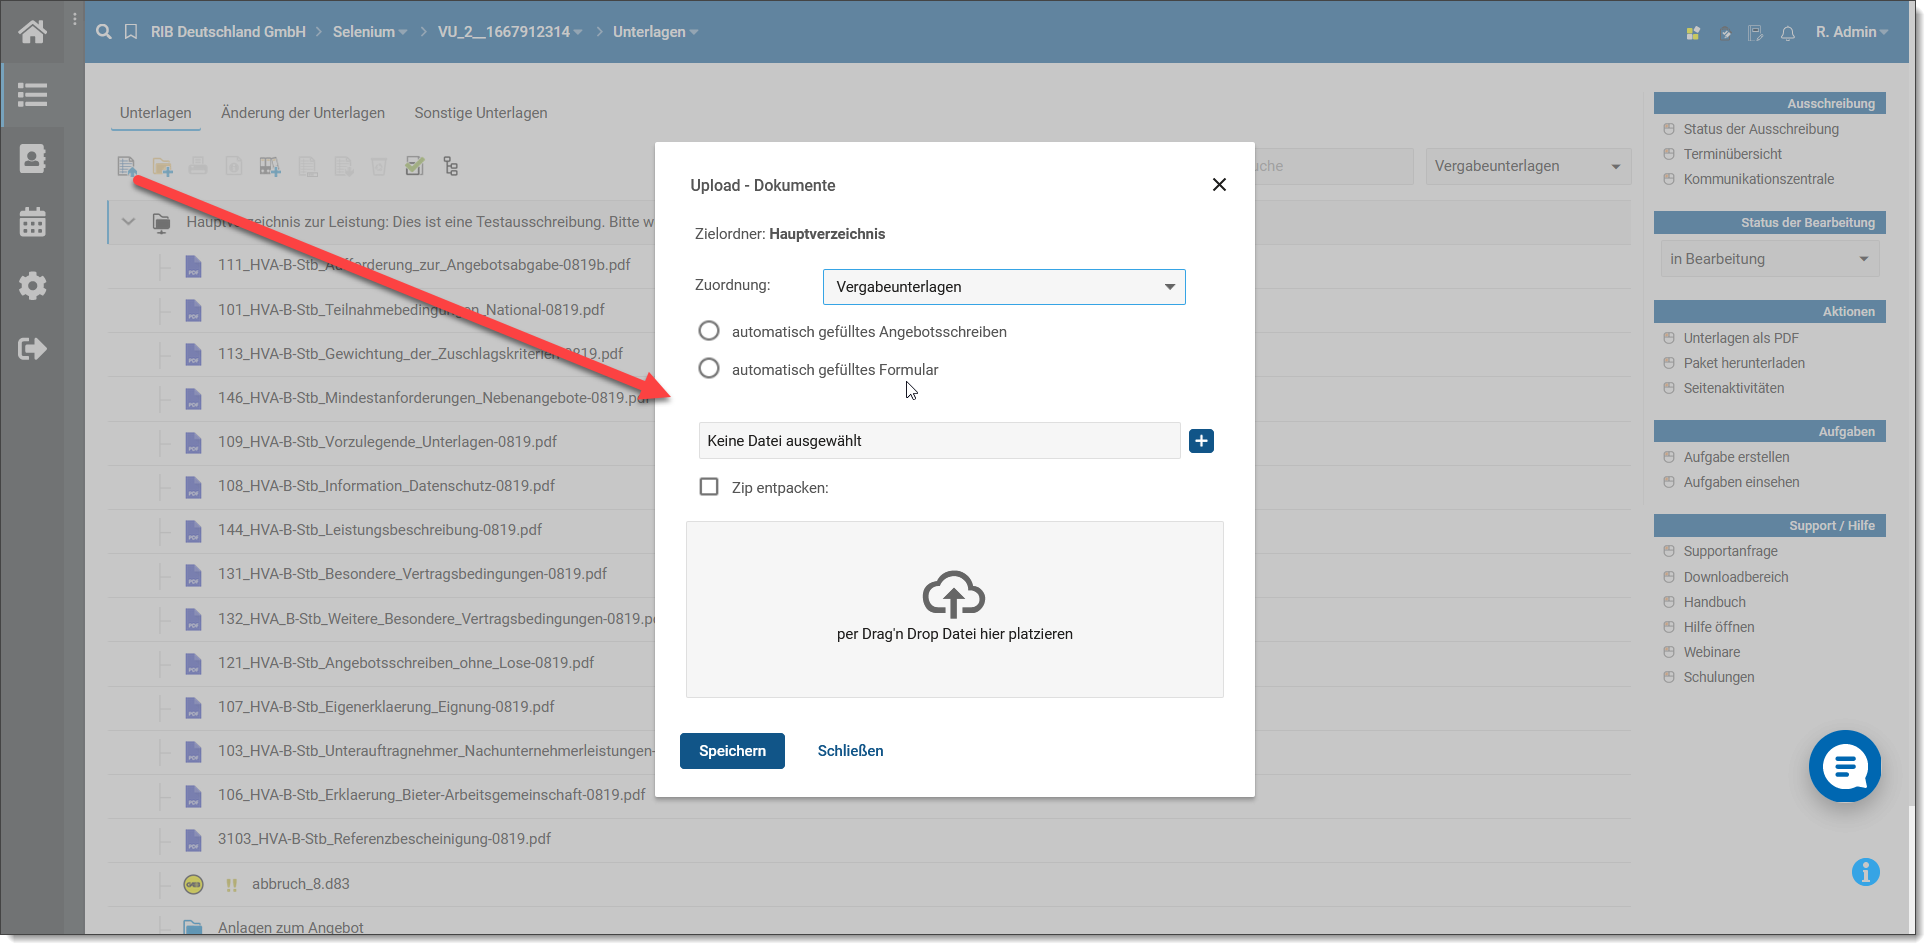1931x950 pixels.
Task: Switch to the Unterlagen tab
Action: point(156,113)
